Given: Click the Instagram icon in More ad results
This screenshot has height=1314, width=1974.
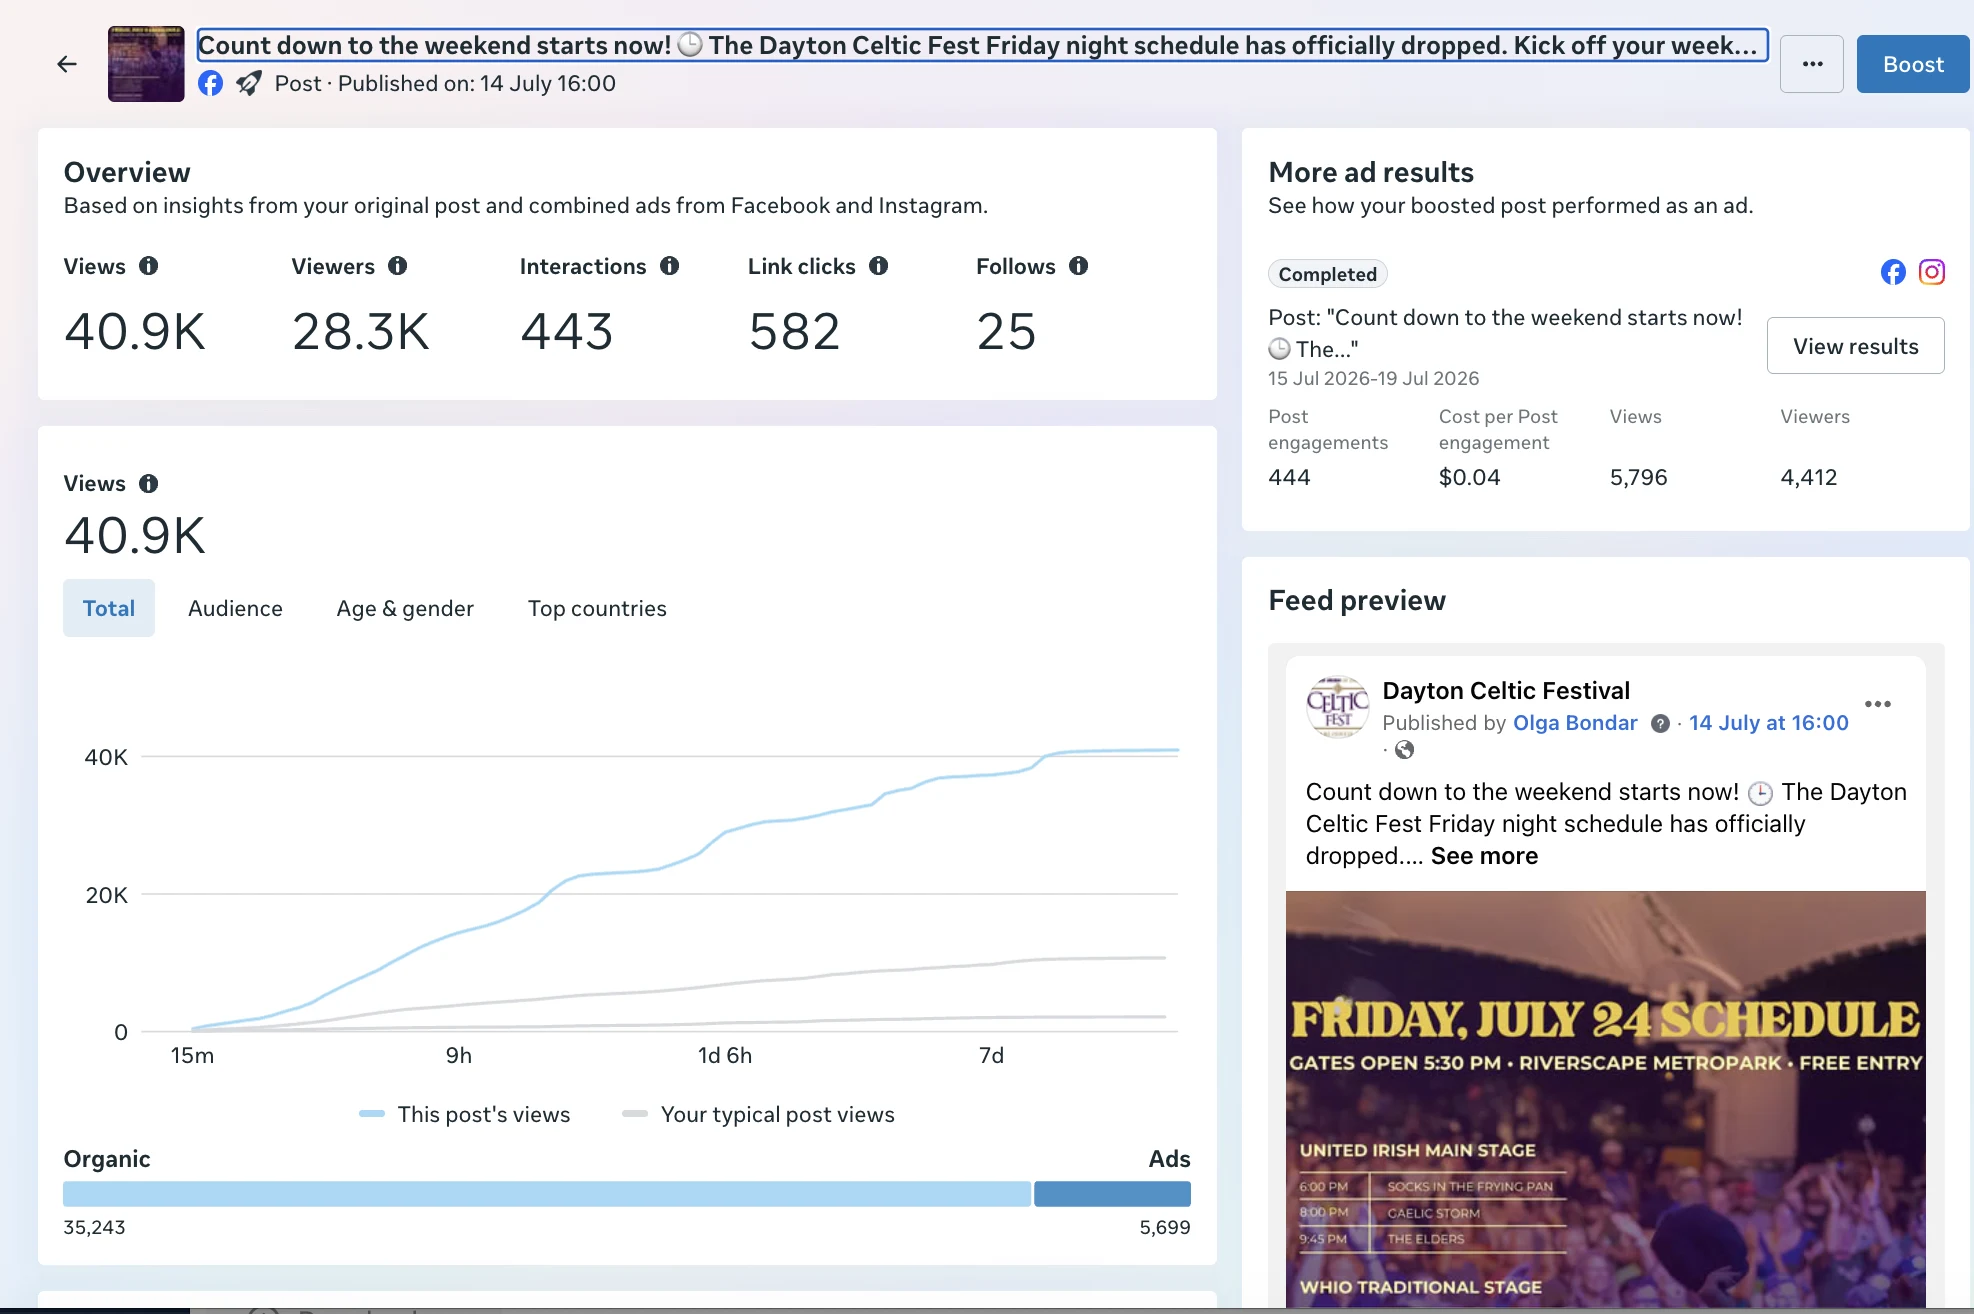Looking at the screenshot, I should (x=1932, y=272).
